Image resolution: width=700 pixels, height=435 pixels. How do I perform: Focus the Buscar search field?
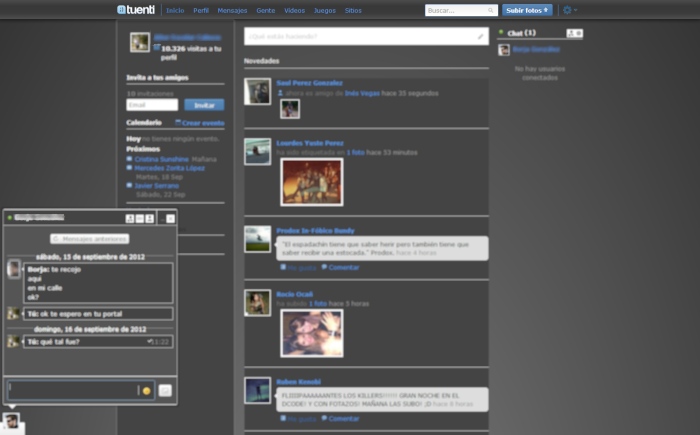[x=461, y=10]
